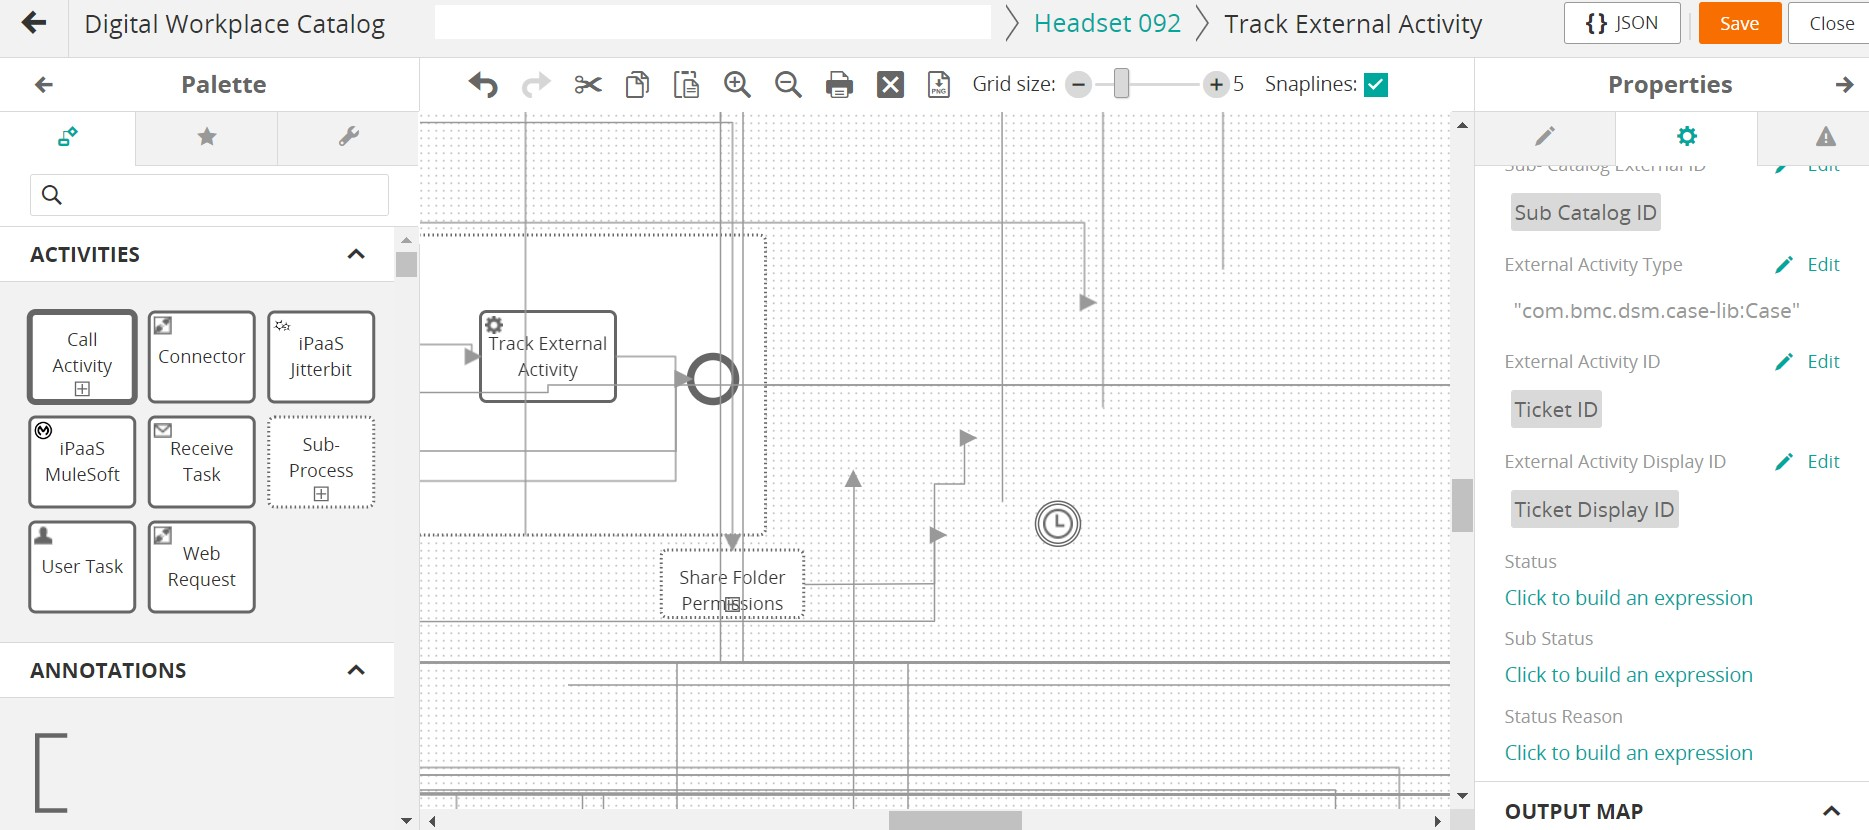The height and width of the screenshot is (830, 1869).
Task: Clear the canvas with the X icon
Action: click(890, 85)
